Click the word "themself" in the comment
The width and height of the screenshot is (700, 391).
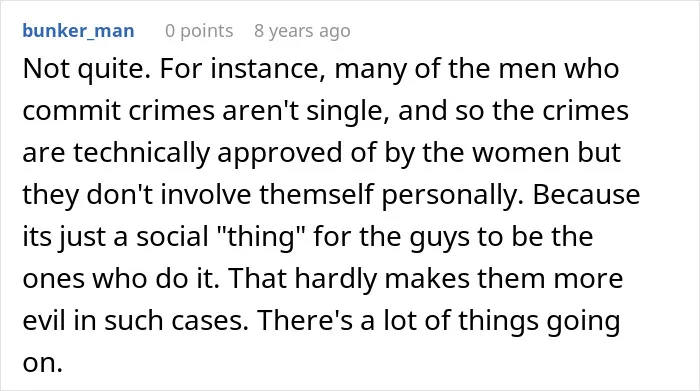(x=317, y=195)
